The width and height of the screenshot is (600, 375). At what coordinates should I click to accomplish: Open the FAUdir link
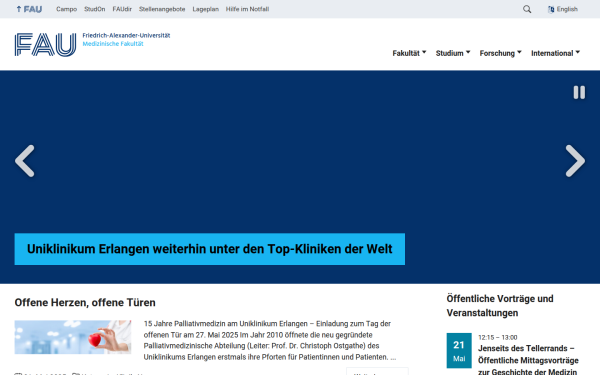coord(122,9)
